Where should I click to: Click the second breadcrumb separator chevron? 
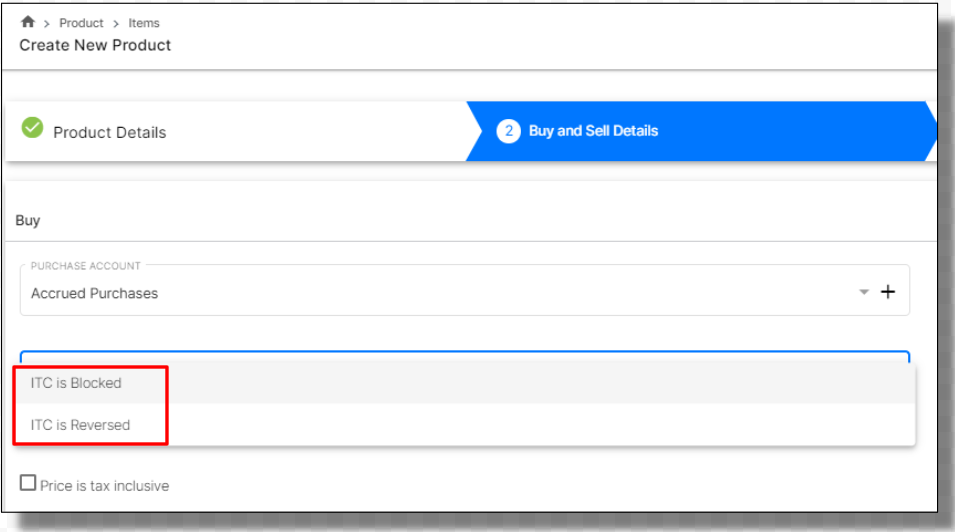116,24
